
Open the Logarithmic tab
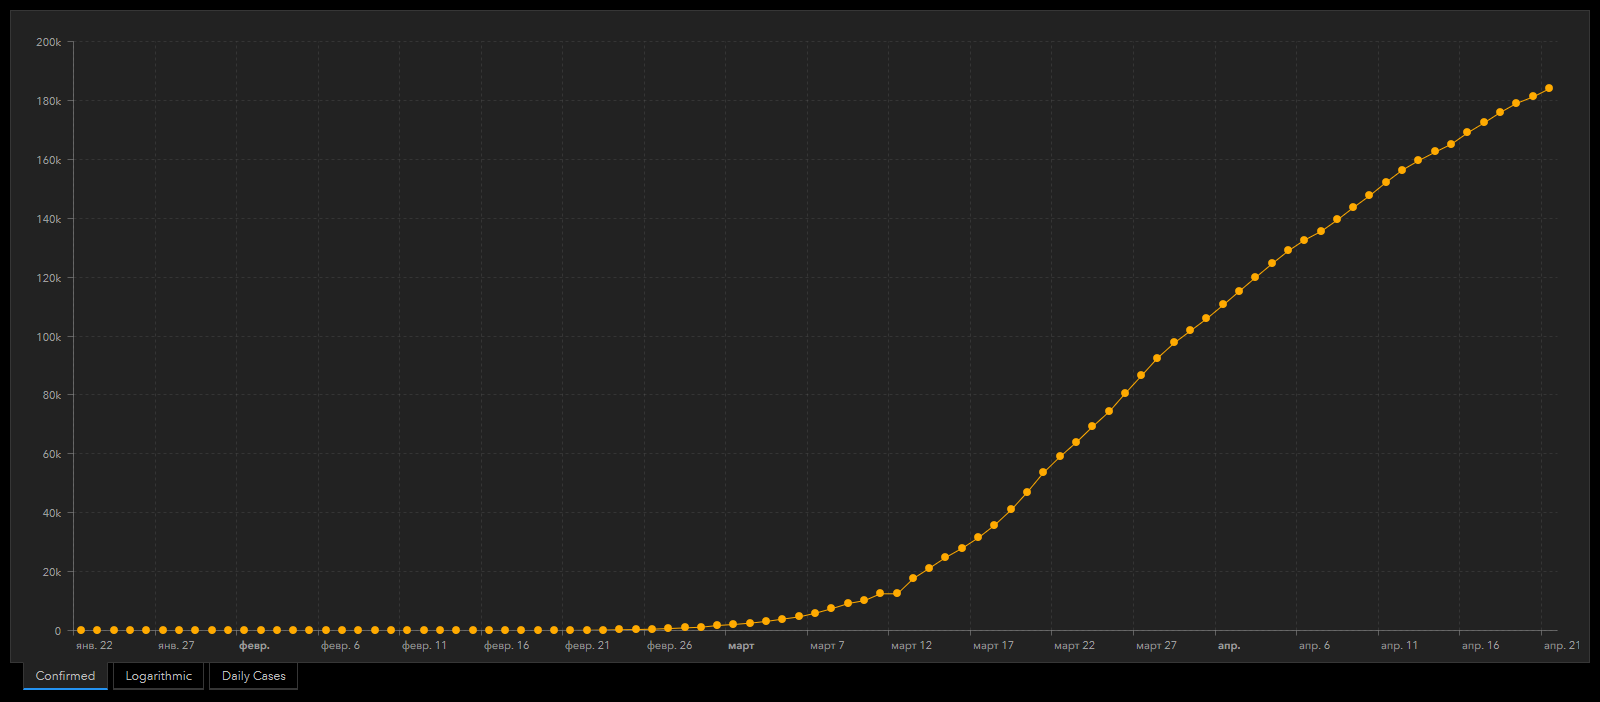click(158, 676)
